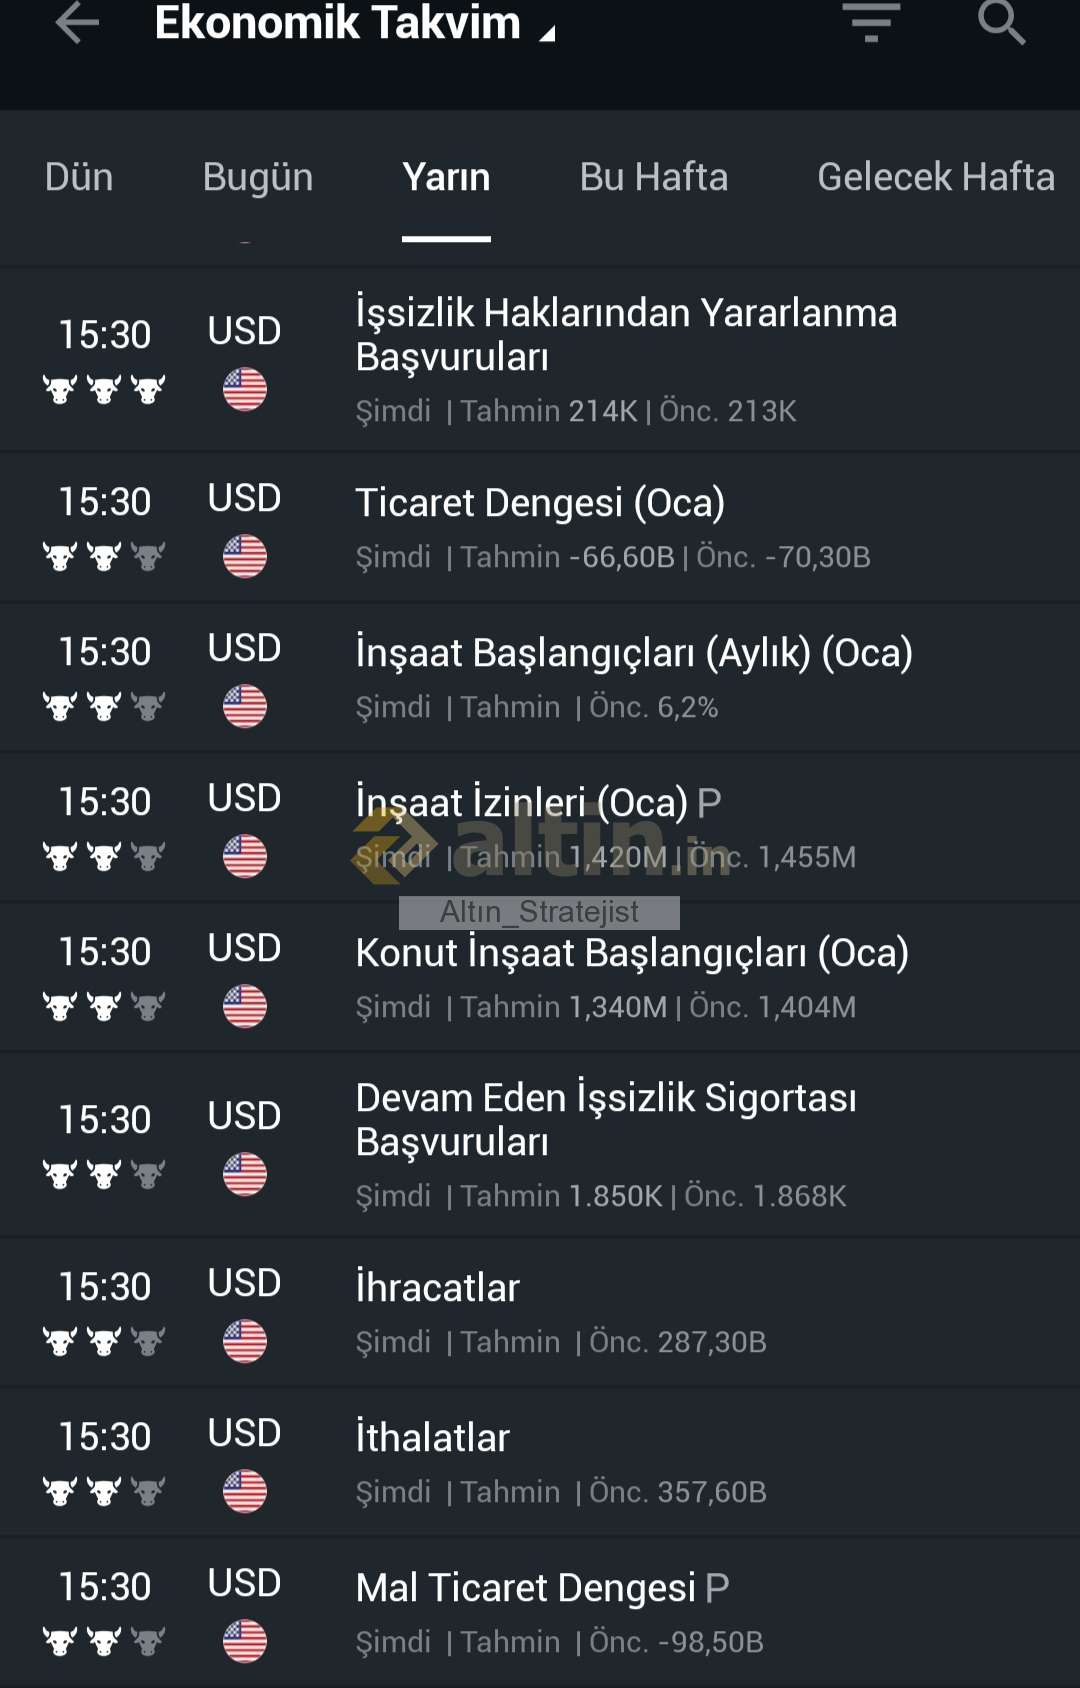This screenshot has height=1688, width=1080.
Task: Open the filter icon in header
Action: (871, 22)
